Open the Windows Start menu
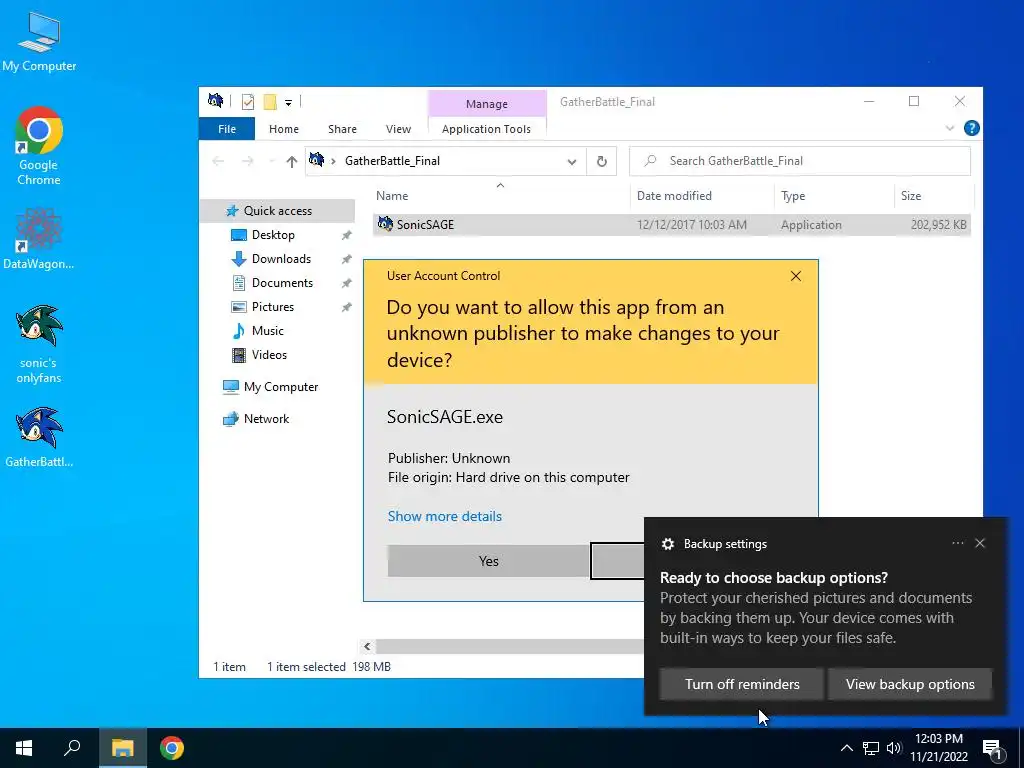Image resolution: width=1024 pixels, height=768 pixels. coord(24,748)
